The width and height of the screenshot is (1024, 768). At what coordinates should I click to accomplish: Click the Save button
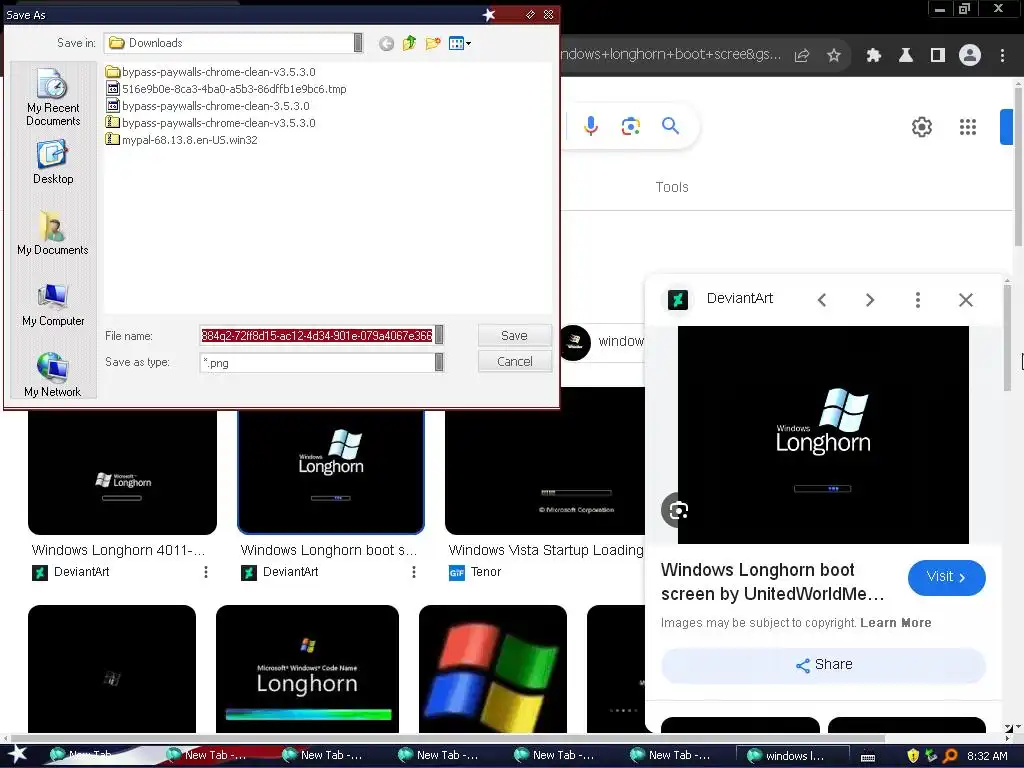point(515,335)
